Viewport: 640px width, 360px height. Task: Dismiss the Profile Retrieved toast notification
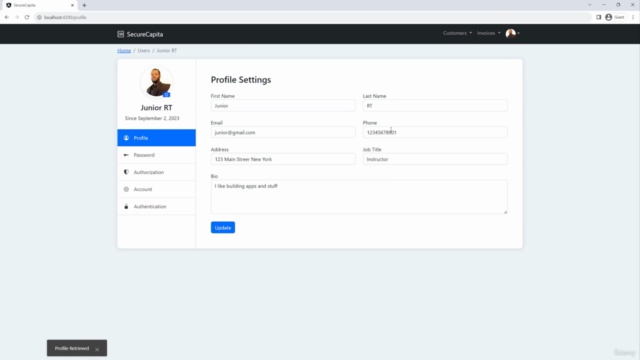coord(97,349)
